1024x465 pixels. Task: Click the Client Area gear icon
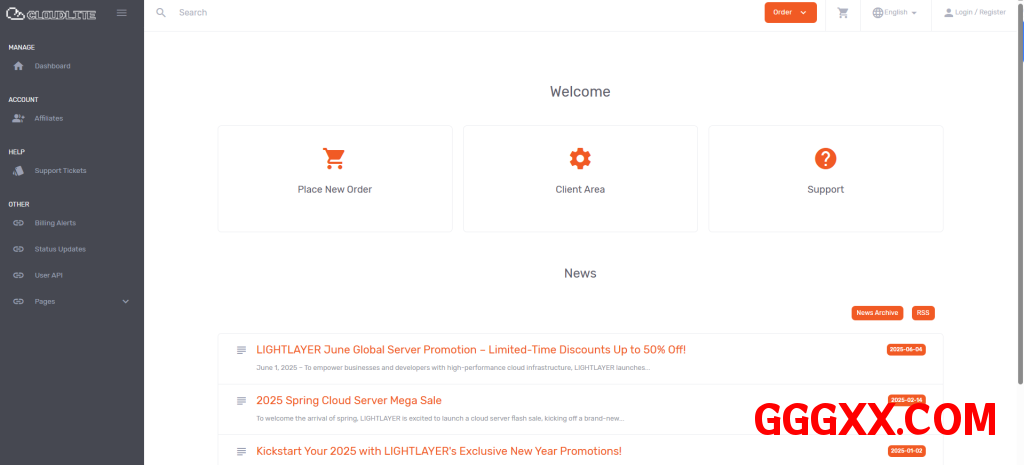tap(580, 159)
